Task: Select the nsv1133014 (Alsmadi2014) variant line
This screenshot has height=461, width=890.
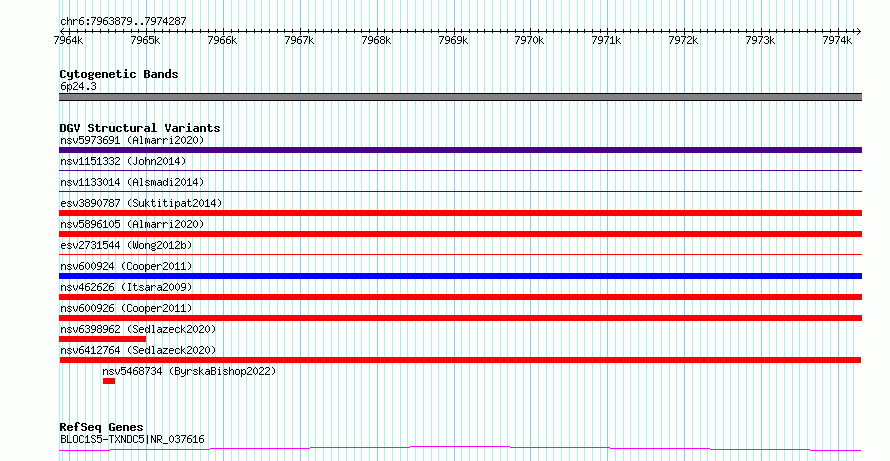Action: pos(460,191)
